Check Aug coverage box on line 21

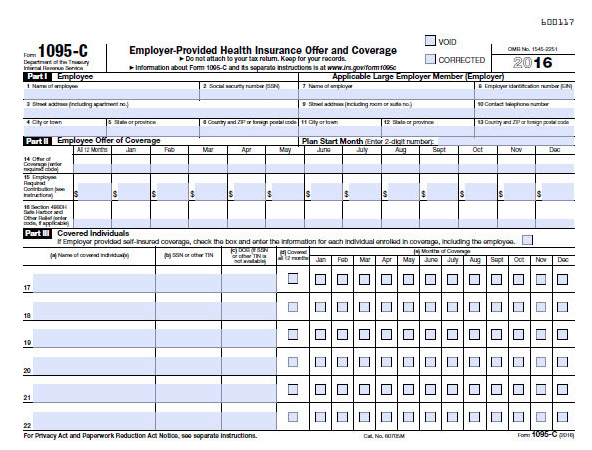[x=474, y=390]
